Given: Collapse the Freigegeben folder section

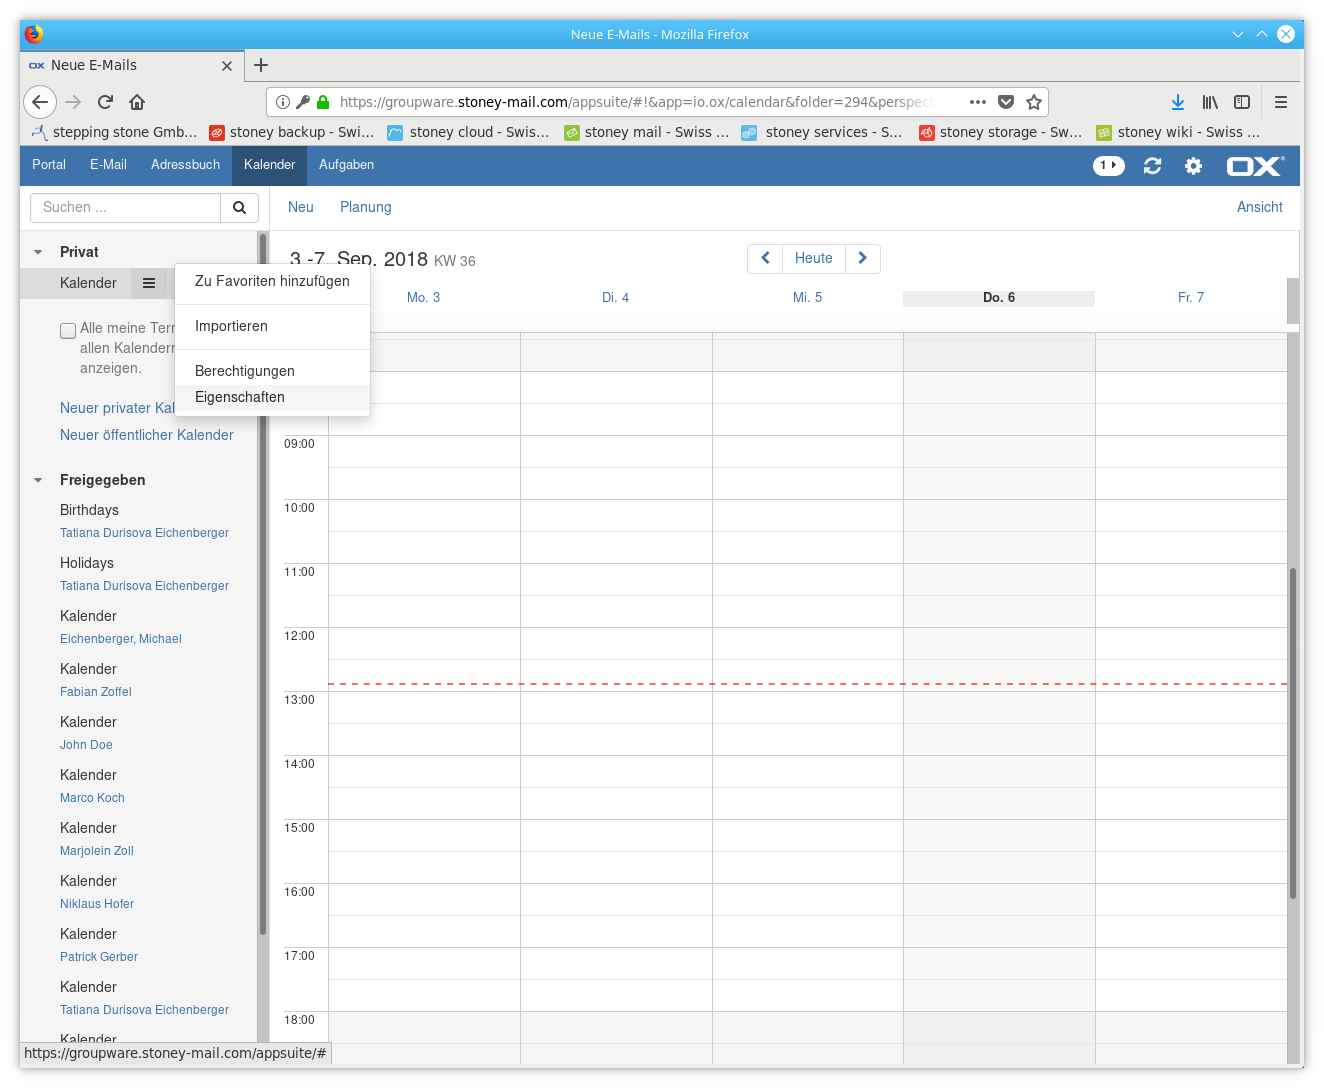Looking at the screenshot, I should pos(38,480).
